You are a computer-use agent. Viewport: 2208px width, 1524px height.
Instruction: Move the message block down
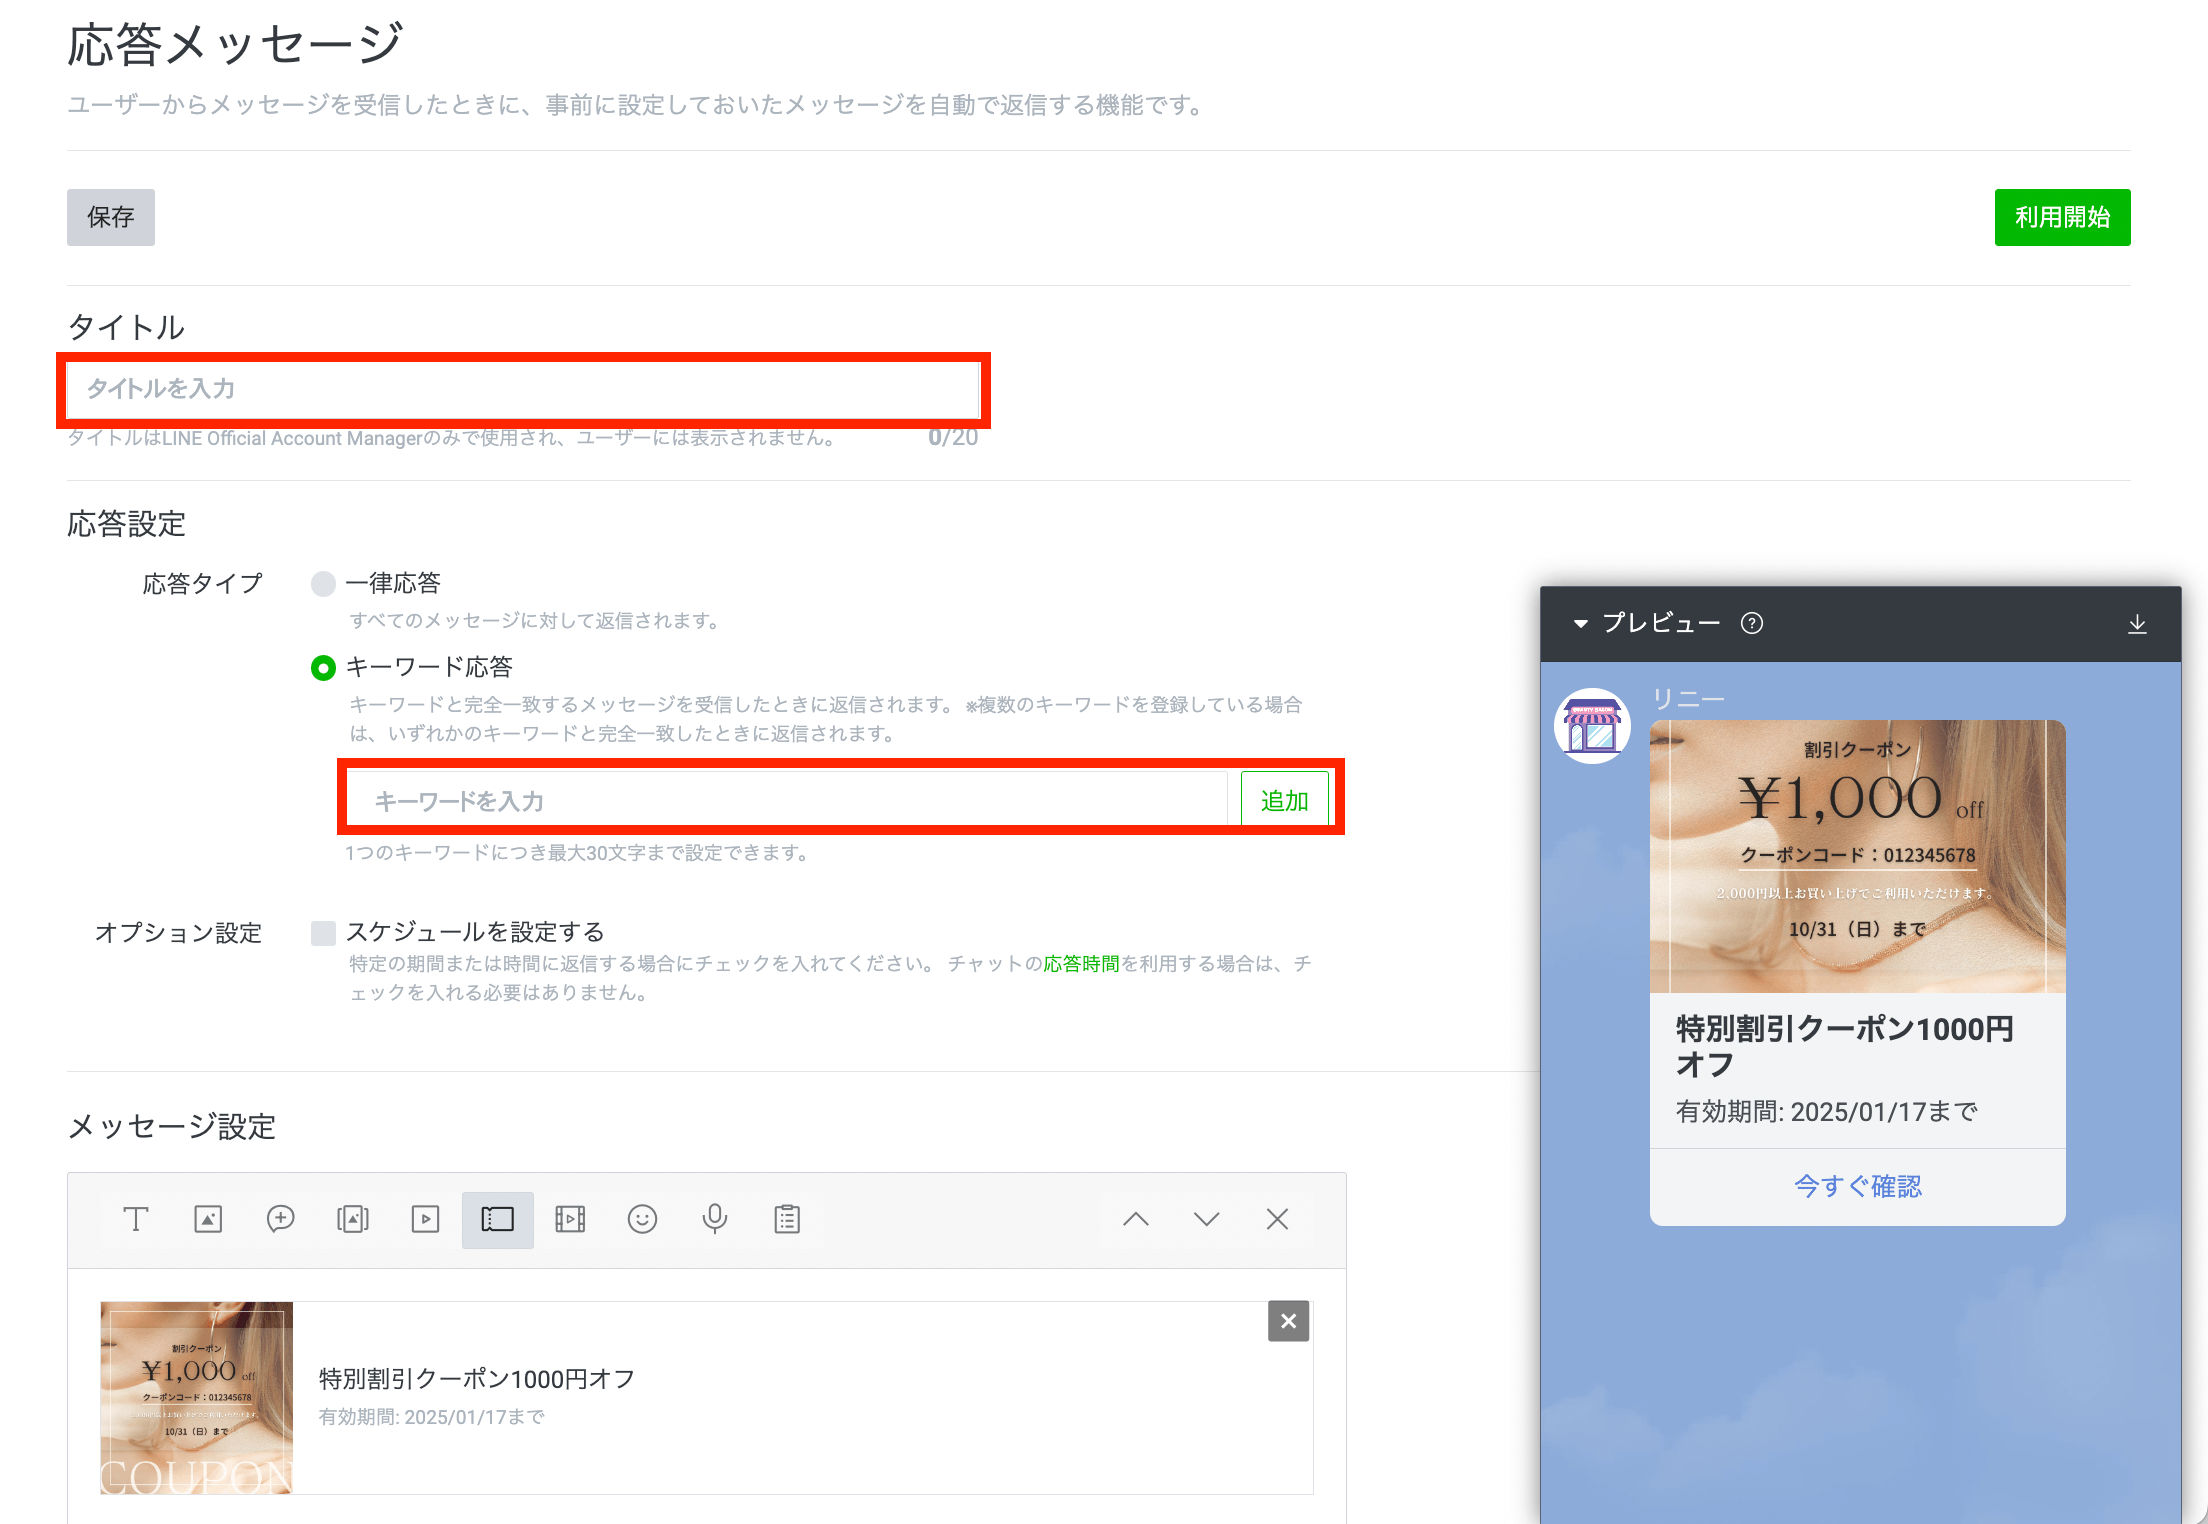point(1206,1219)
